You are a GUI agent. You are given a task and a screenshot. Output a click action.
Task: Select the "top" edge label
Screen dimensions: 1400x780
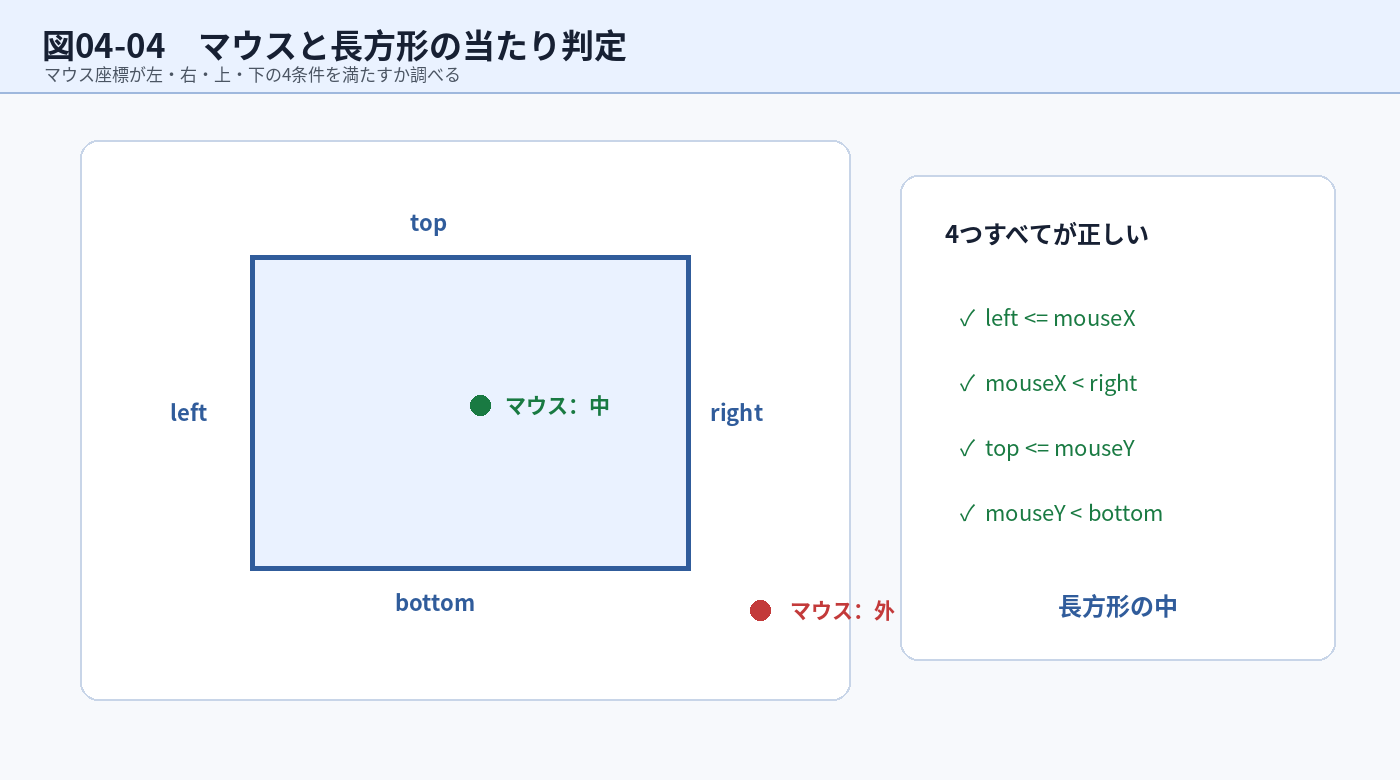pyautogui.click(x=428, y=223)
